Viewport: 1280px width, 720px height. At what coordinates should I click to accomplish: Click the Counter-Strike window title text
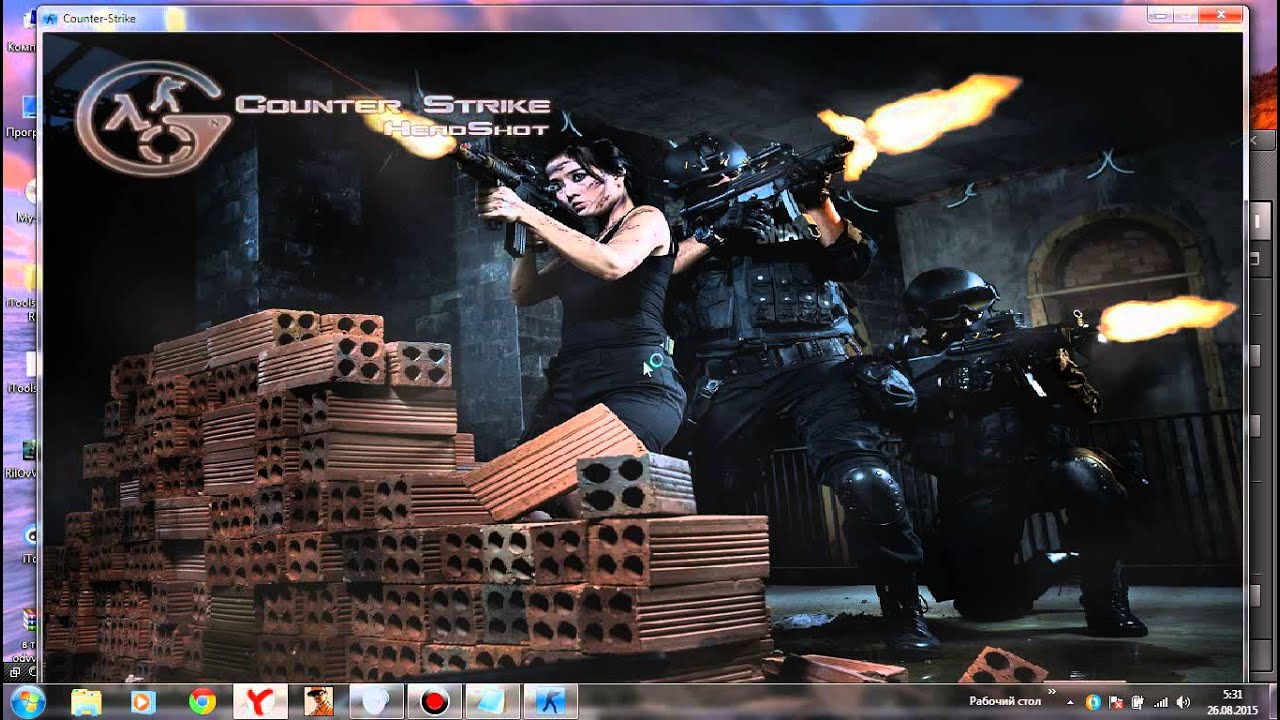(99, 18)
